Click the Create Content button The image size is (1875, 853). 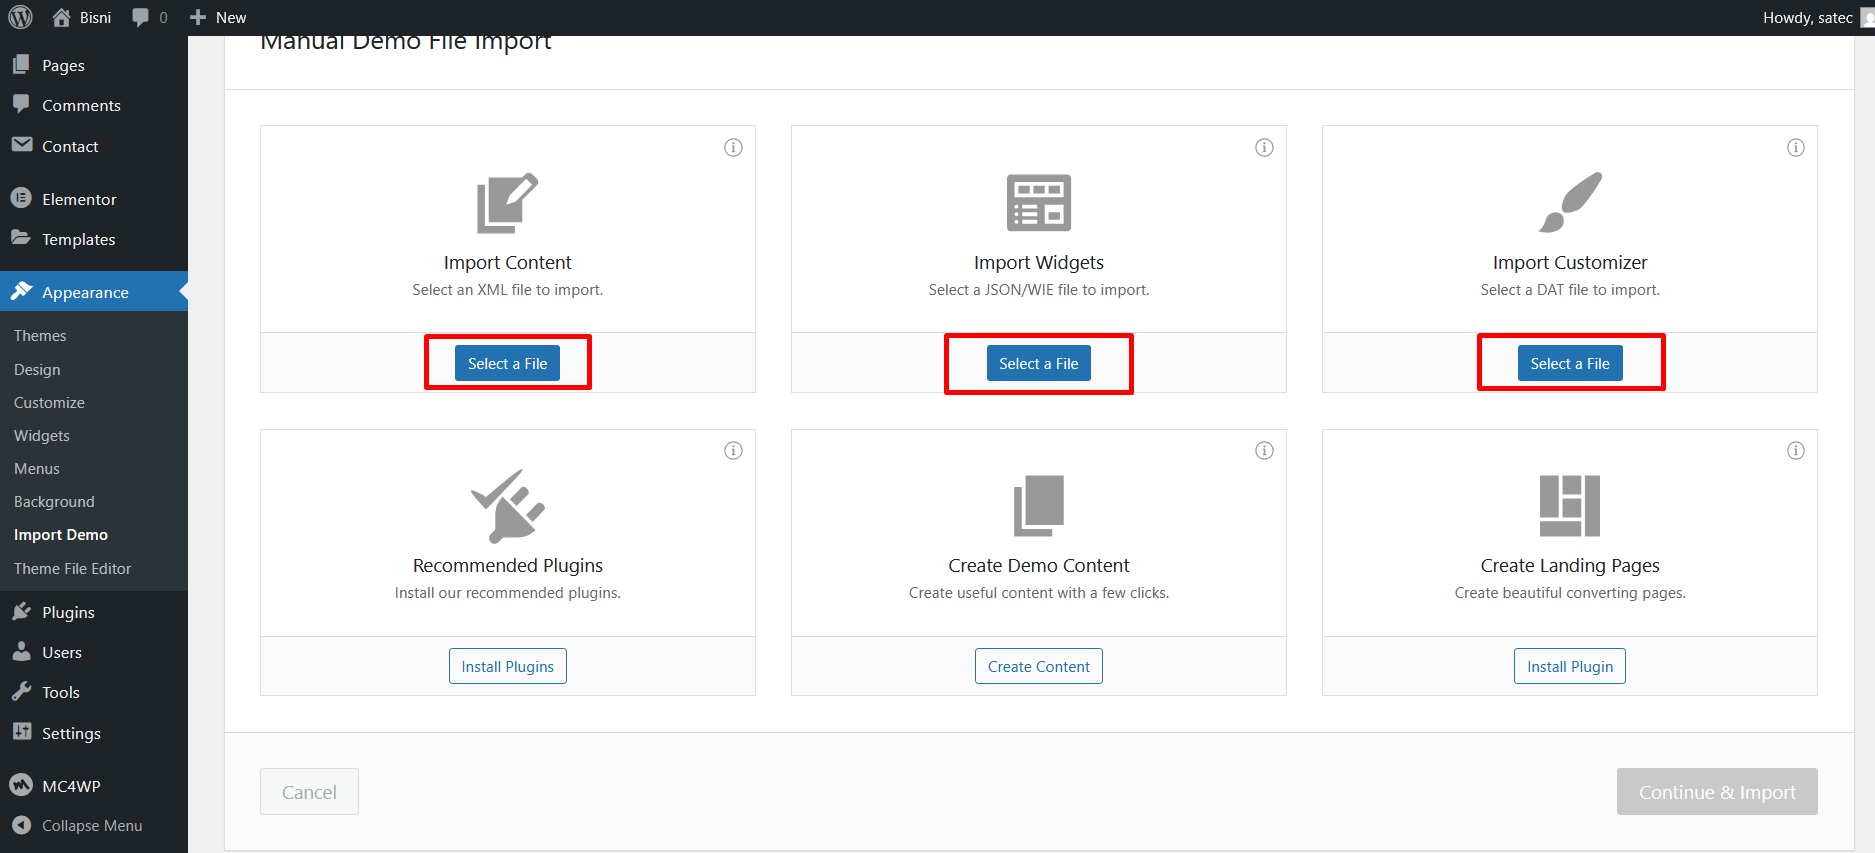coord(1039,666)
